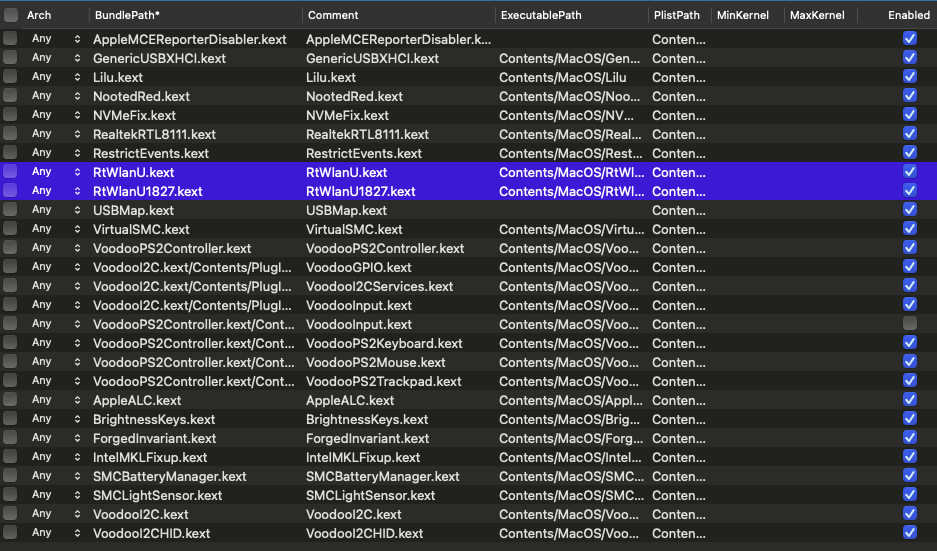Click the PlistPath cell for SMCLightSensor.kext
The height and width of the screenshot is (551, 937).
pyautogui.click(x=679, y=495)
